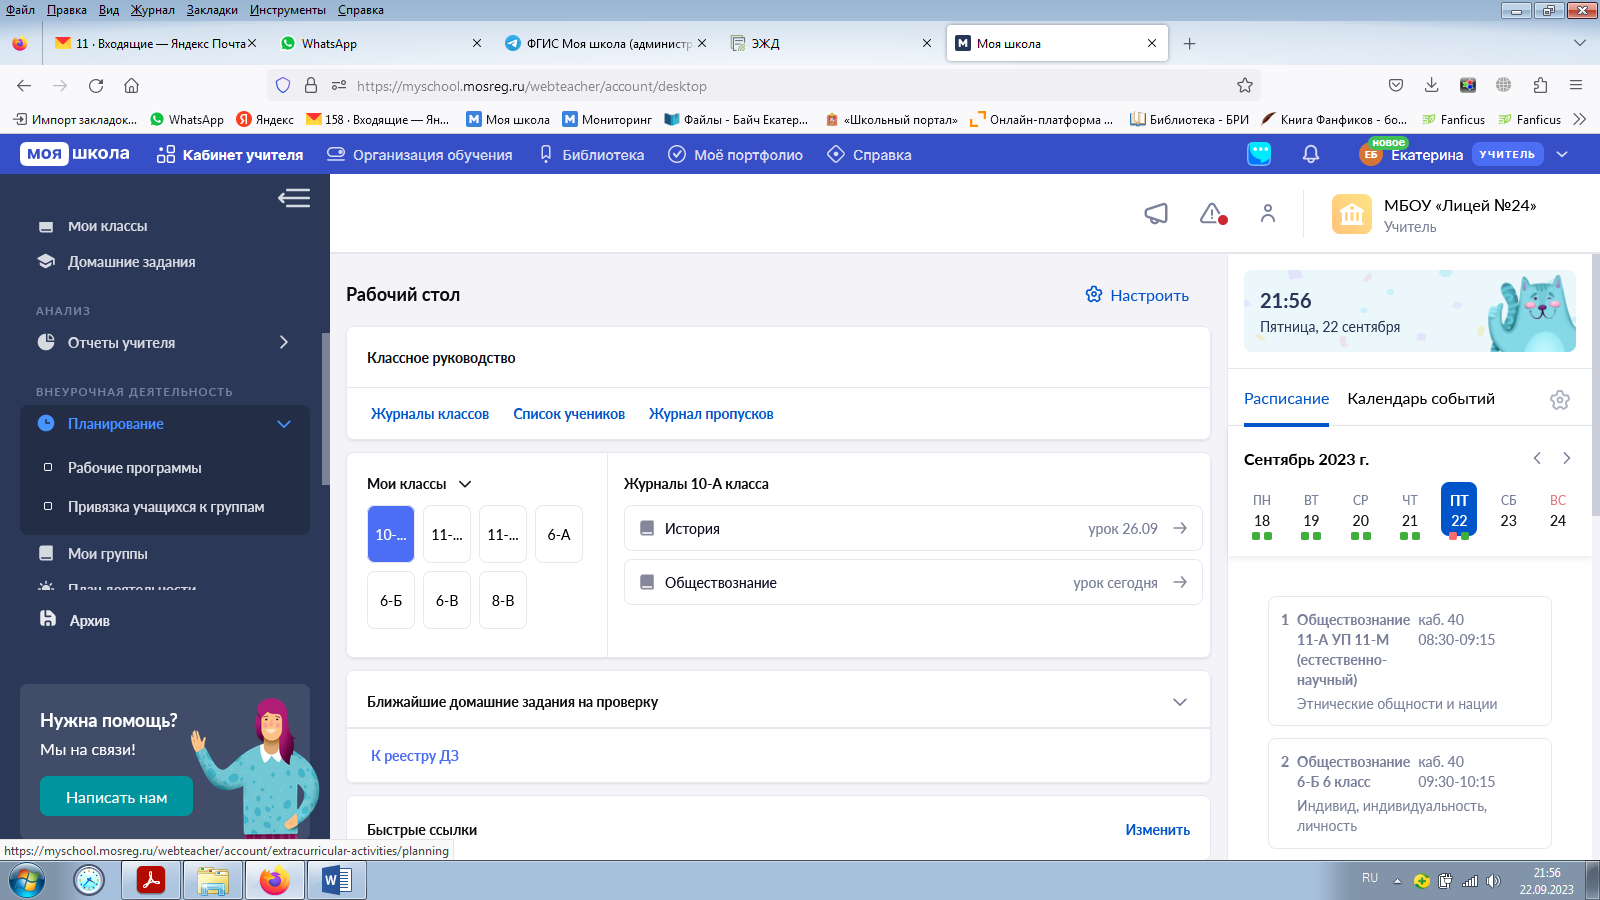The width and height of the screenshot is (1600, 900).
Task: Open the user profile person icon
Action: 1268,213
